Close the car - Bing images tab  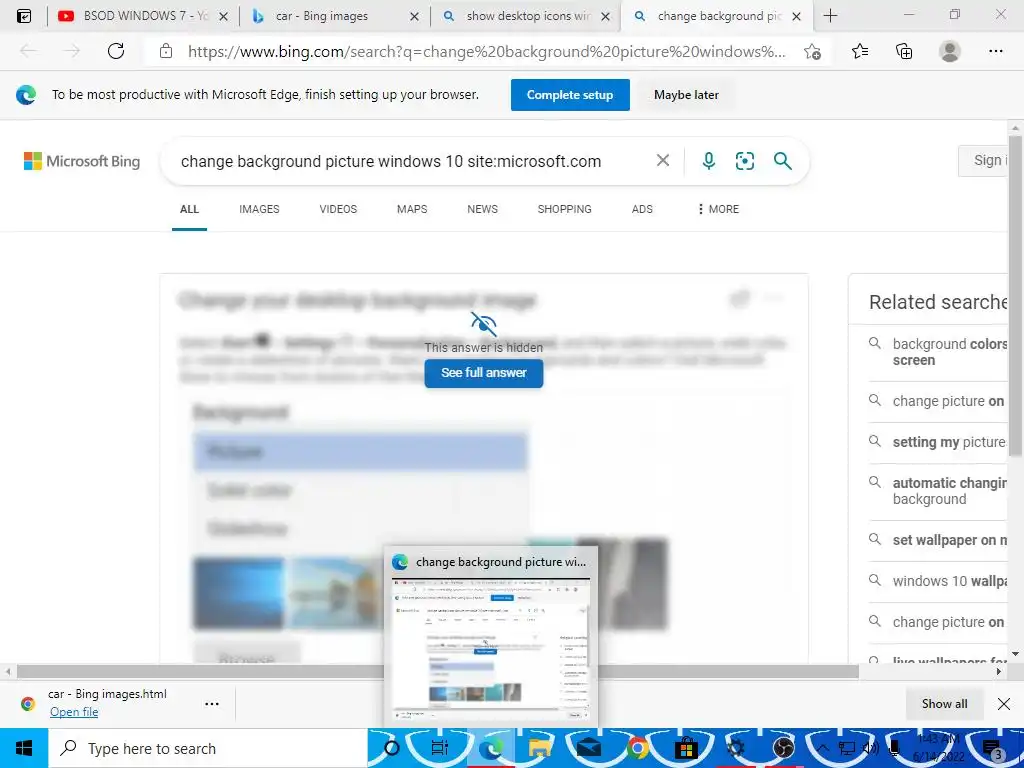pos(414,16)
